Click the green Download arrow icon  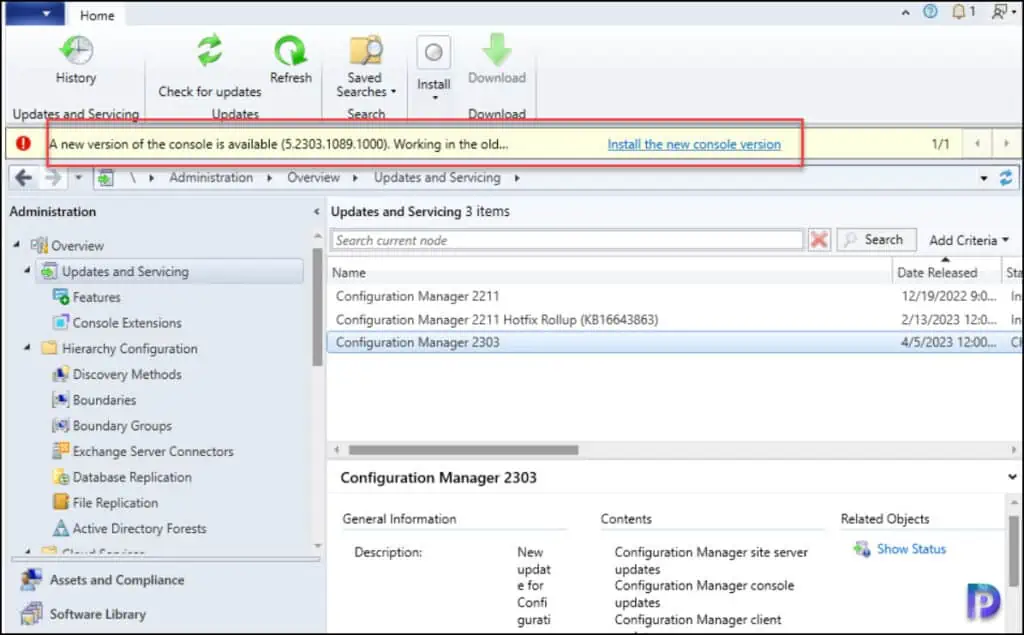[497, 50]
